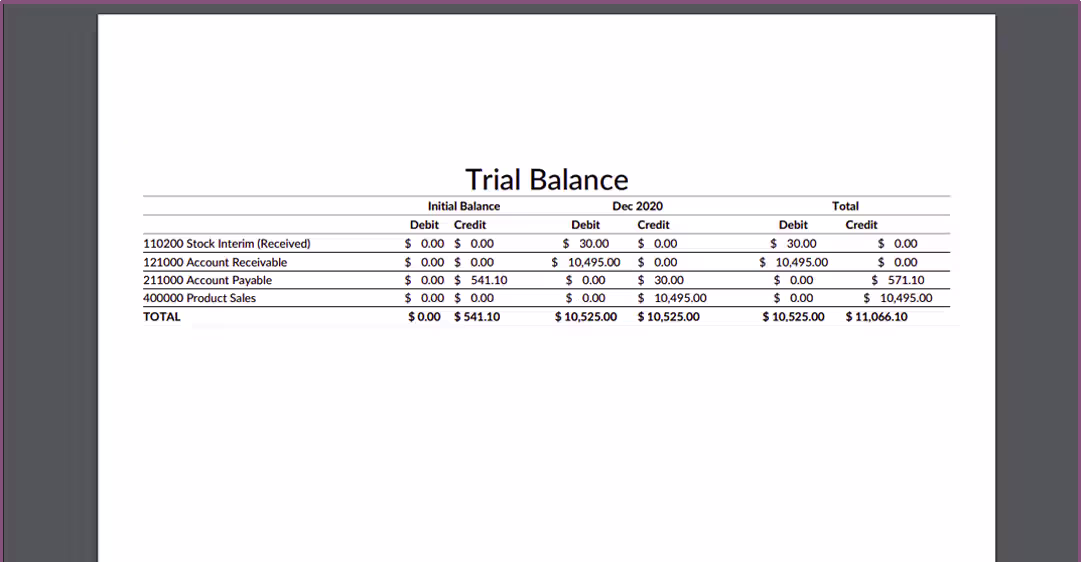This screenshot has width=1081, height=562.
Task: Click Stock Interim Dec 2020 debit $ 30.00
Action: coord(585,243)
